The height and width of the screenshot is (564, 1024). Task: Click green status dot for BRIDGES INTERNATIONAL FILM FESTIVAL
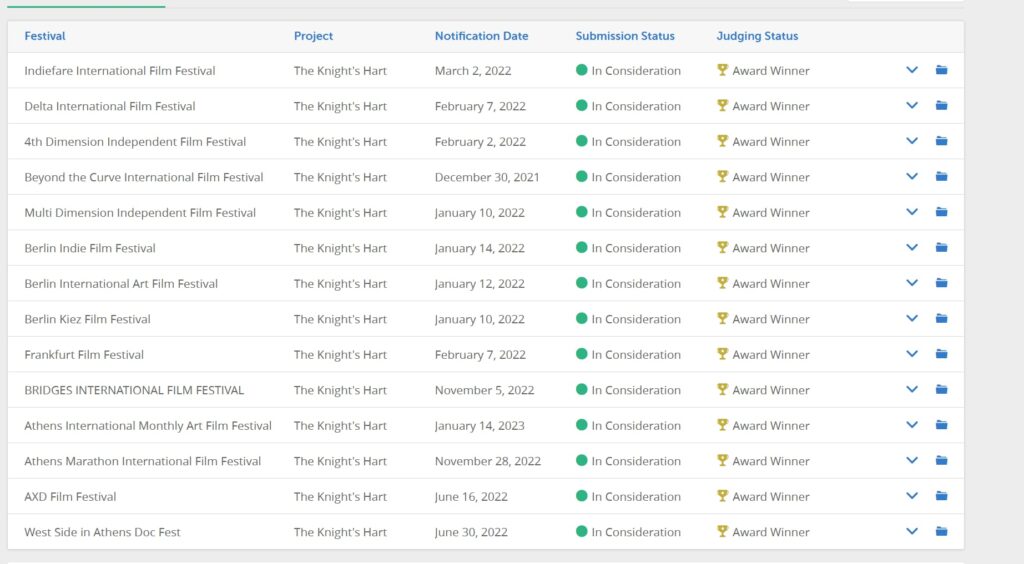coord(581,389)
